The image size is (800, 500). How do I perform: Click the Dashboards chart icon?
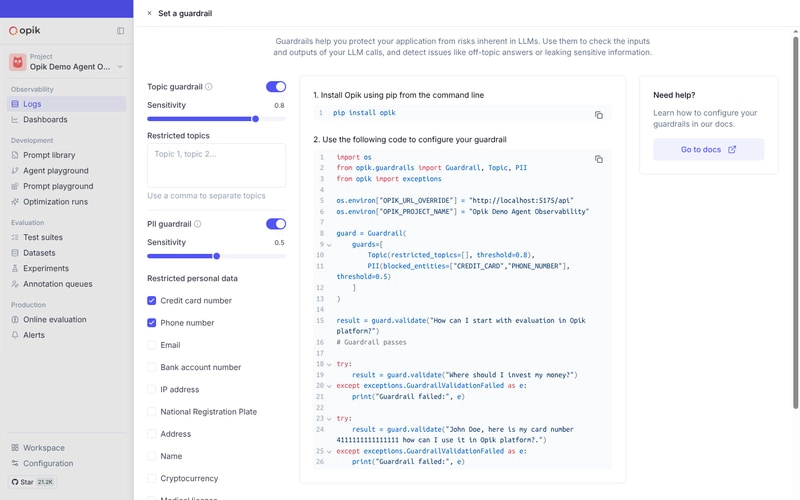pyautogui.click(x=15, y=119)
